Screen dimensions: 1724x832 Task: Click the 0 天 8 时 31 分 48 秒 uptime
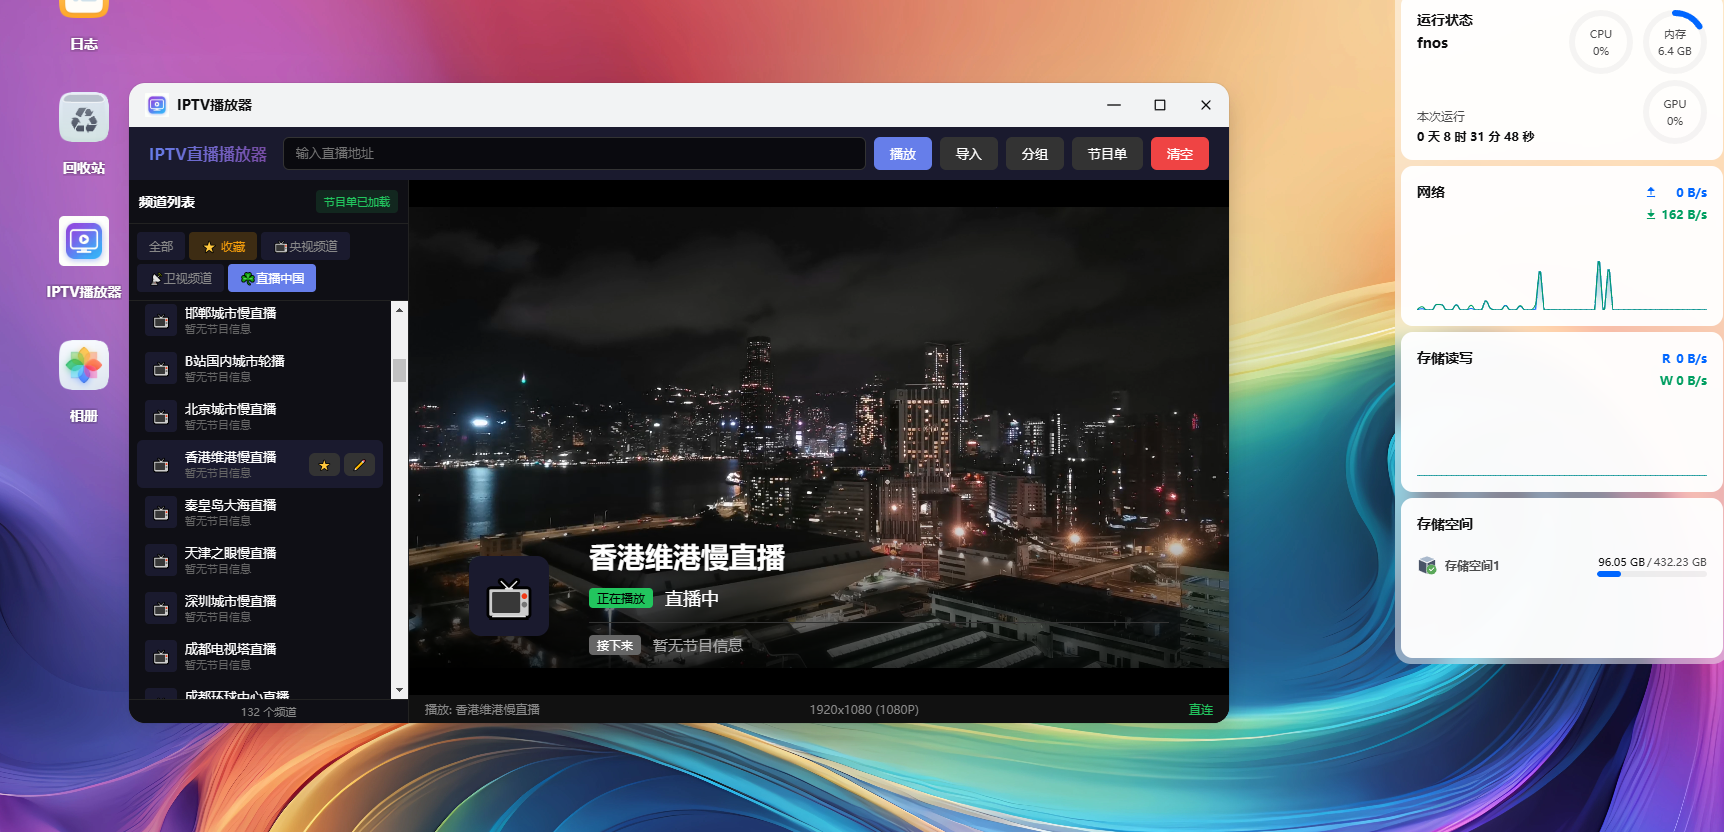tap(1475, 137)
